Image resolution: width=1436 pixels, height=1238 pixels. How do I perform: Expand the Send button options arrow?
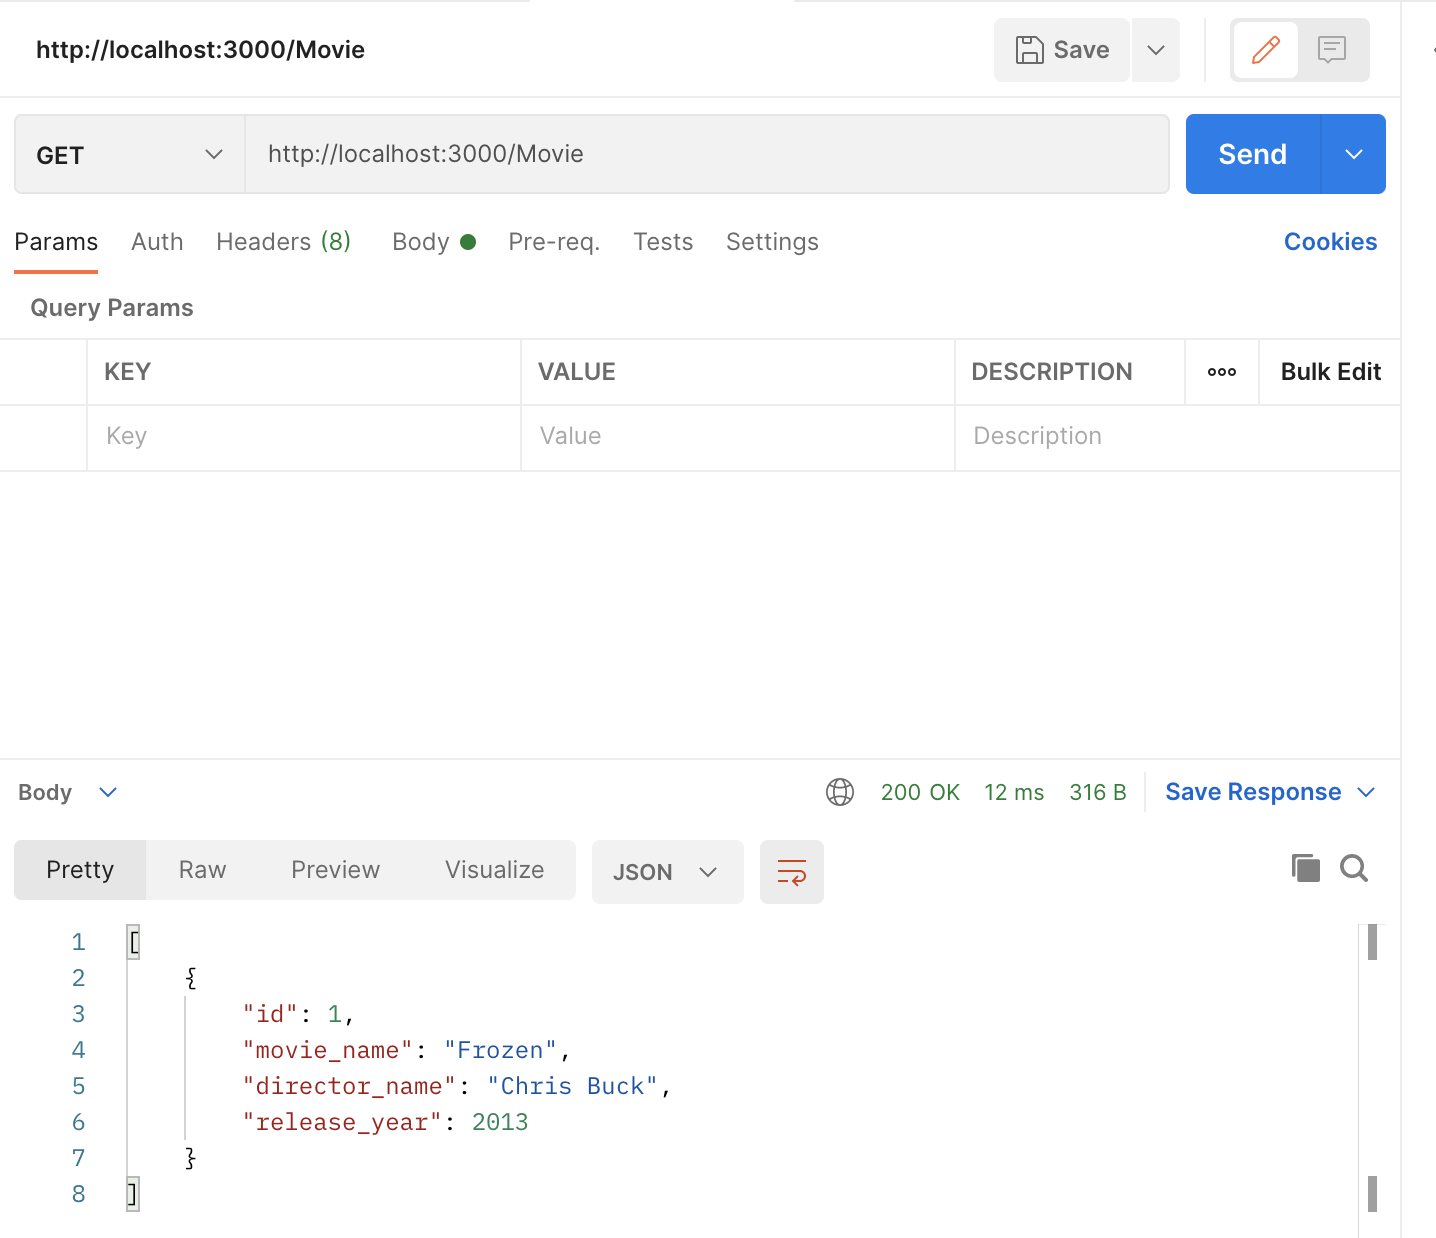pos(1354,154)
